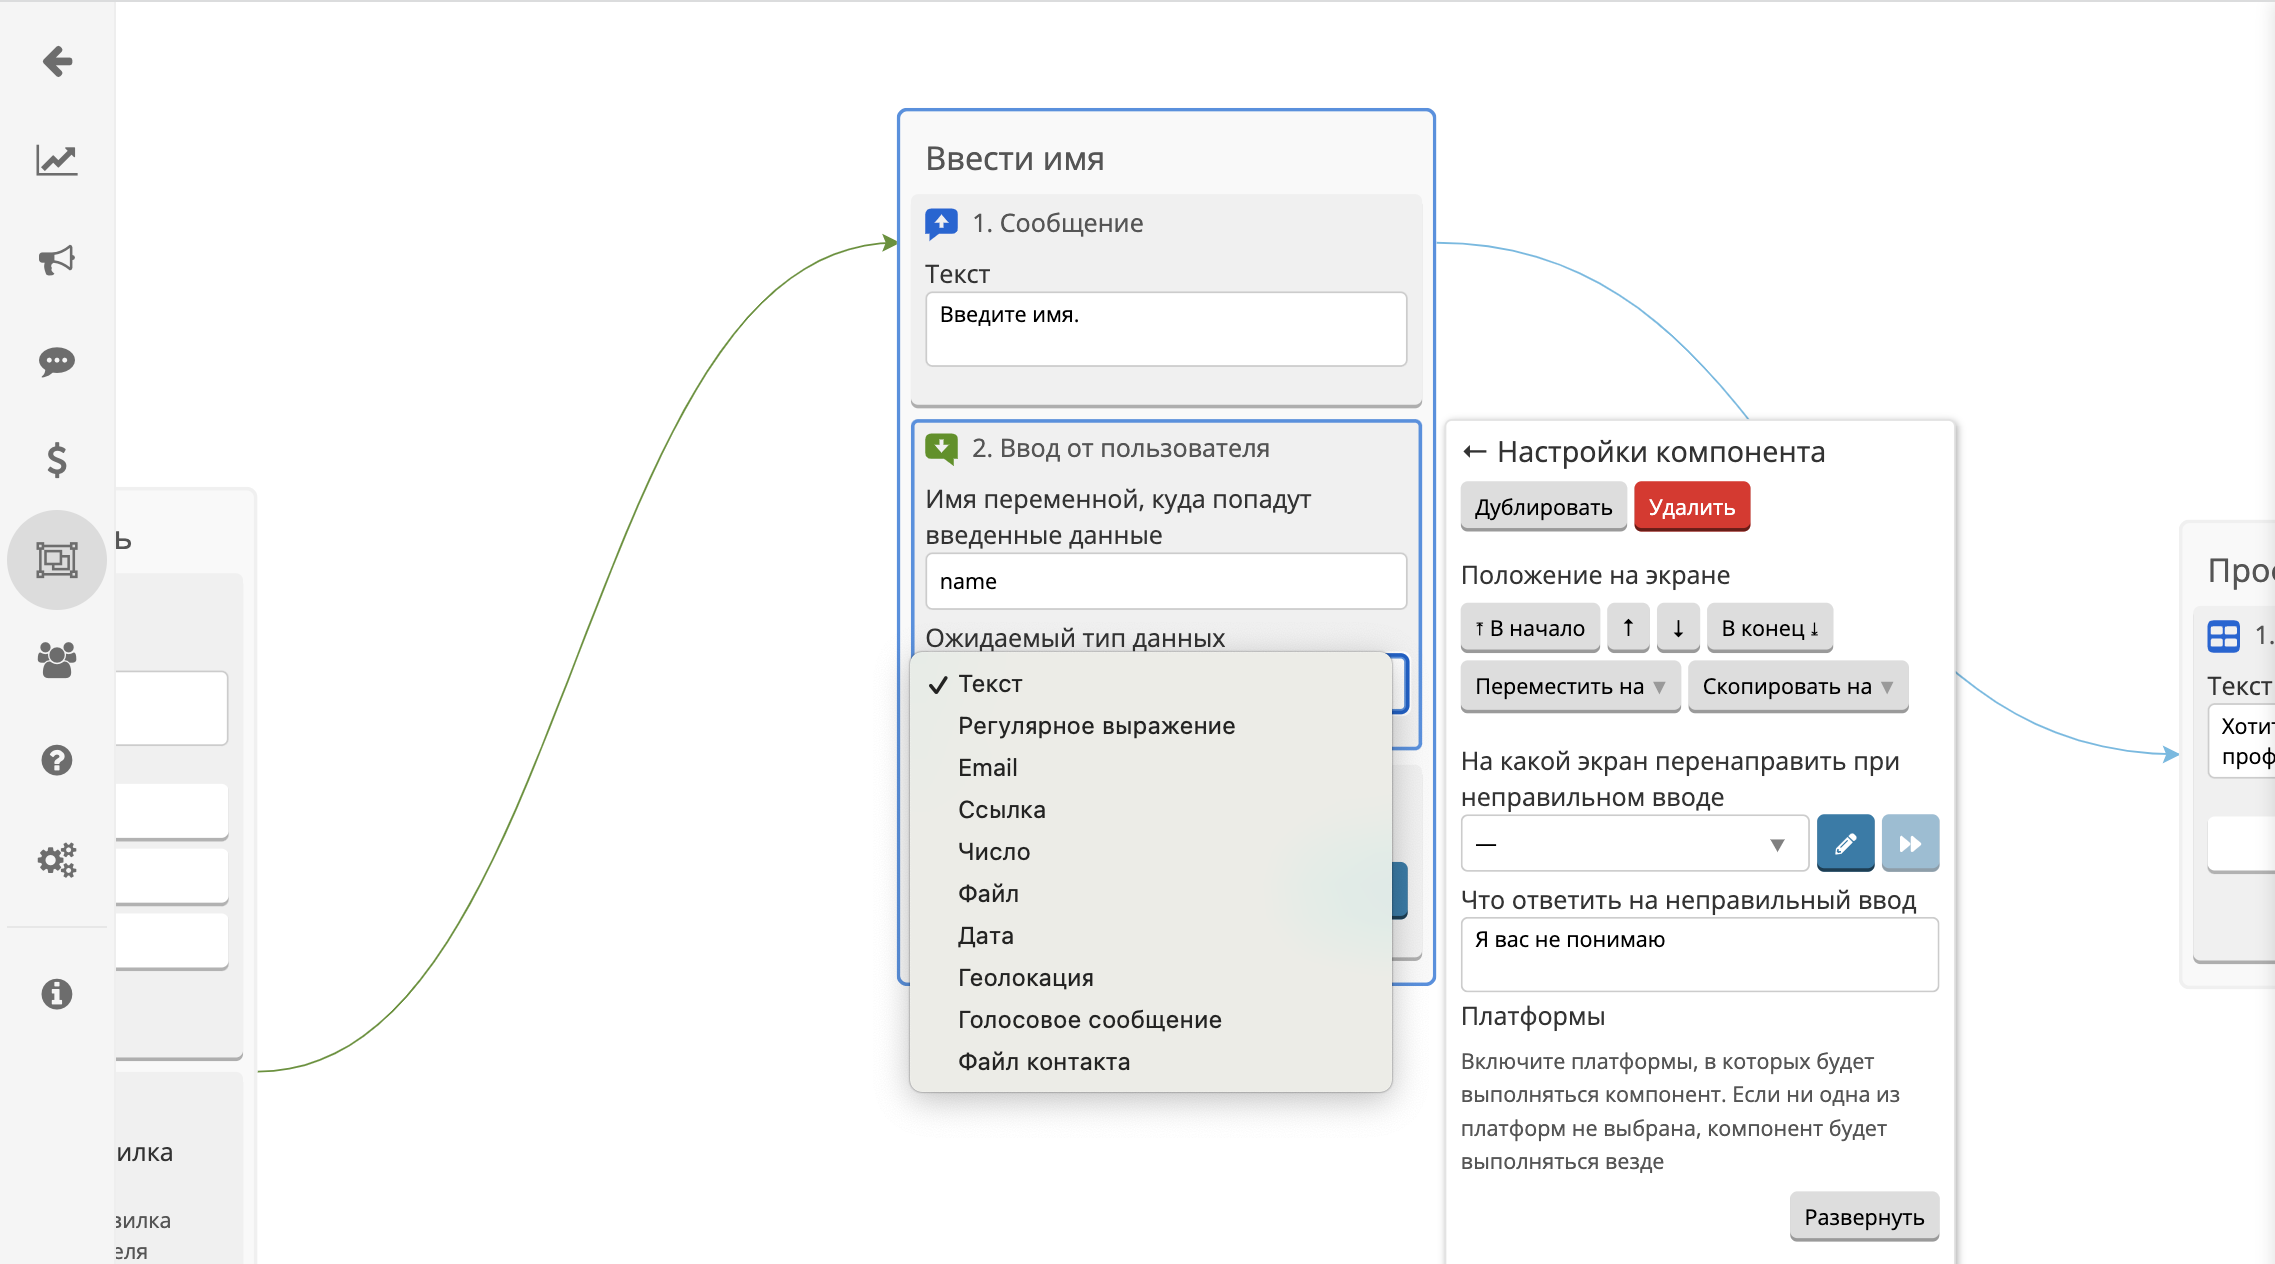This screenshot has width=2275, height=1264.
Task: Select Email in the data type list
Action: (x=1151, y=768)
